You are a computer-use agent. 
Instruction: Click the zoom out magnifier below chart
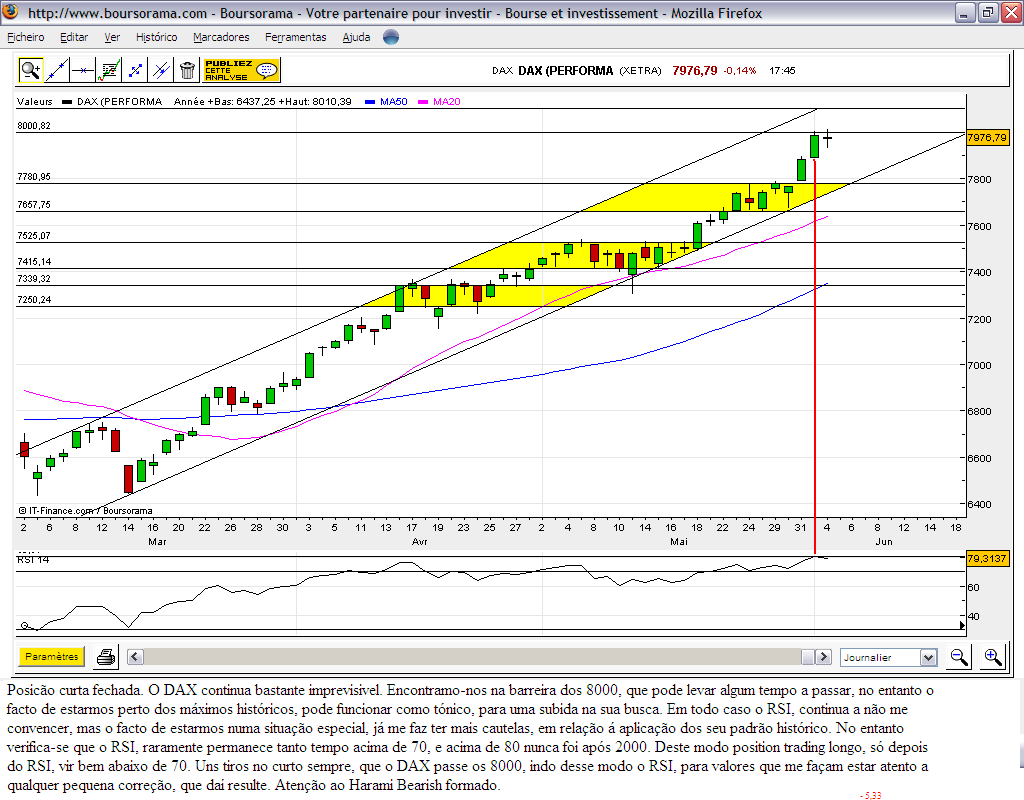pos(959,657)
